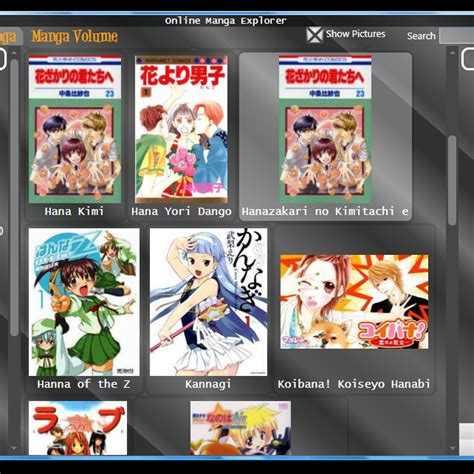Click the manga grid scrollbar thumb
474x474 pixels.
point(452,180)
